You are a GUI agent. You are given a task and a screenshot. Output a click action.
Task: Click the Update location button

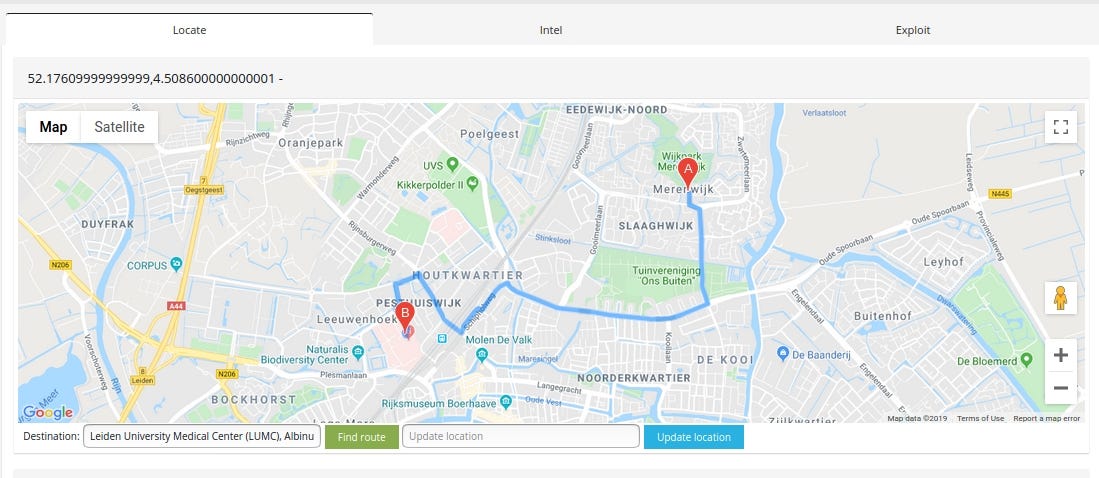pyautogui.click(x=694, y=437)
